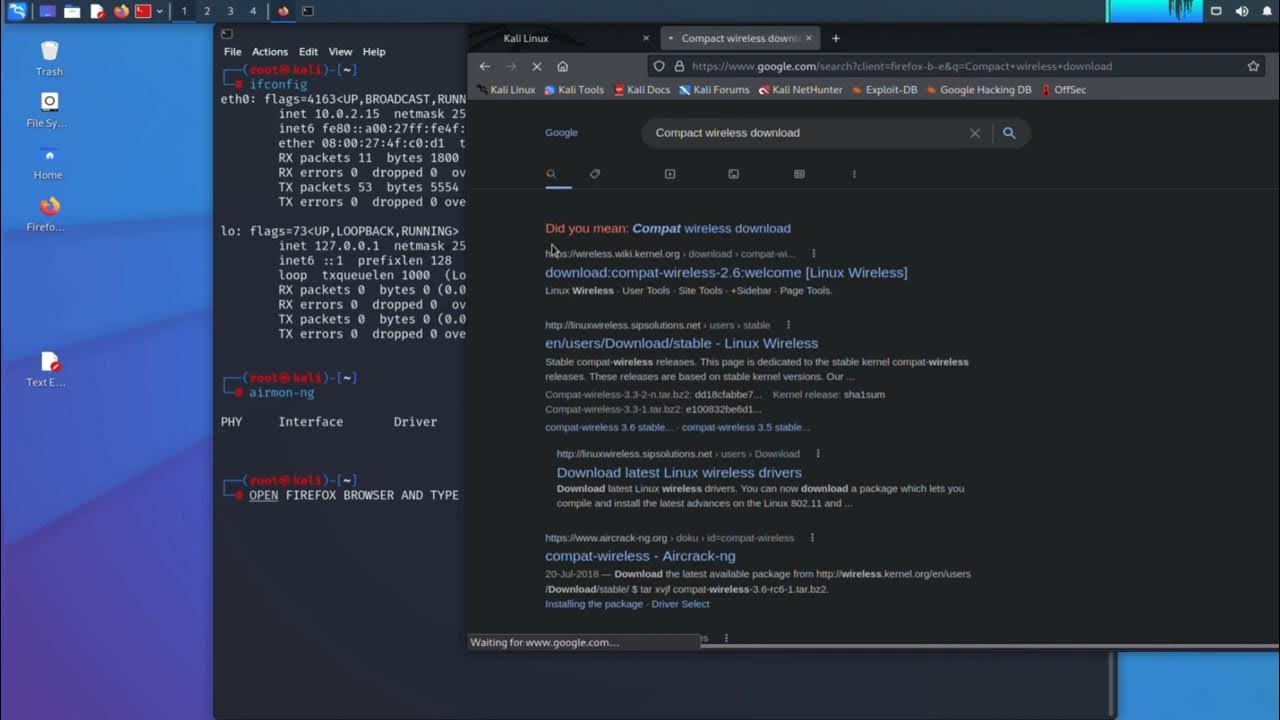Viewport: 1280px width, 720px height.
Task: Open the Google Hacking DB bookmark
Action: 979,90
